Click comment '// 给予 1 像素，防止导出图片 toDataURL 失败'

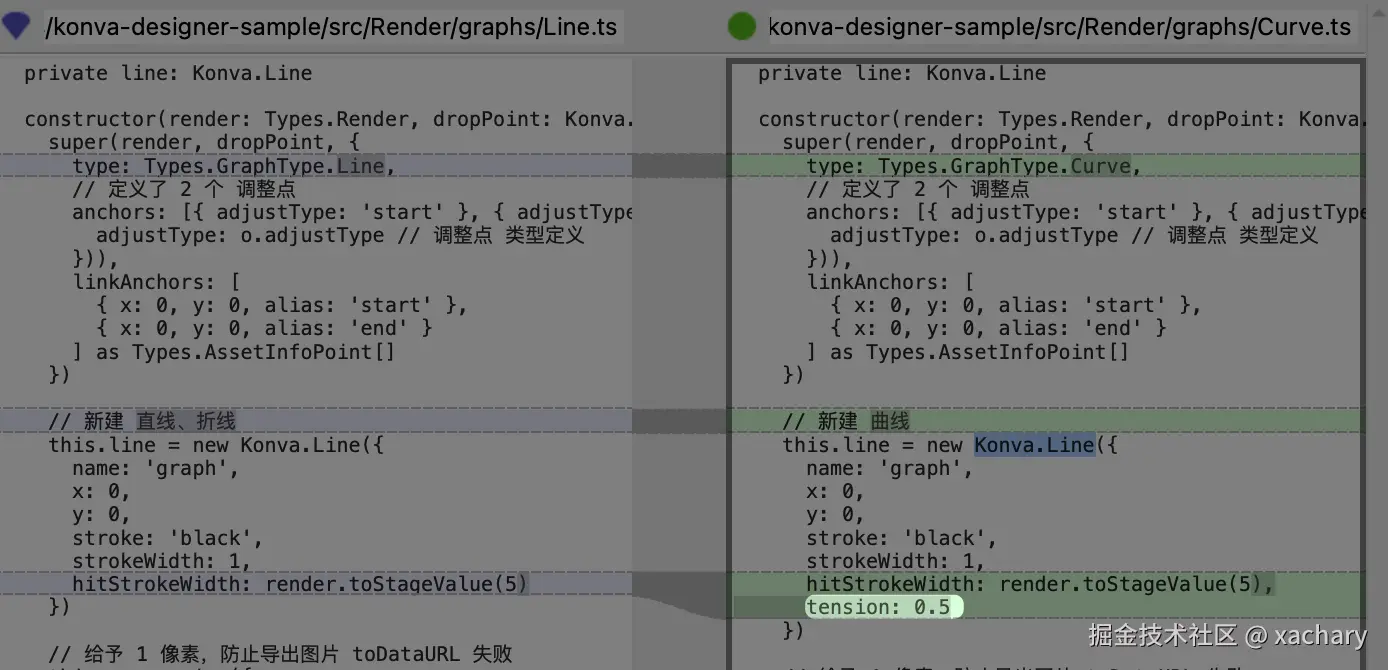point(280,654)
